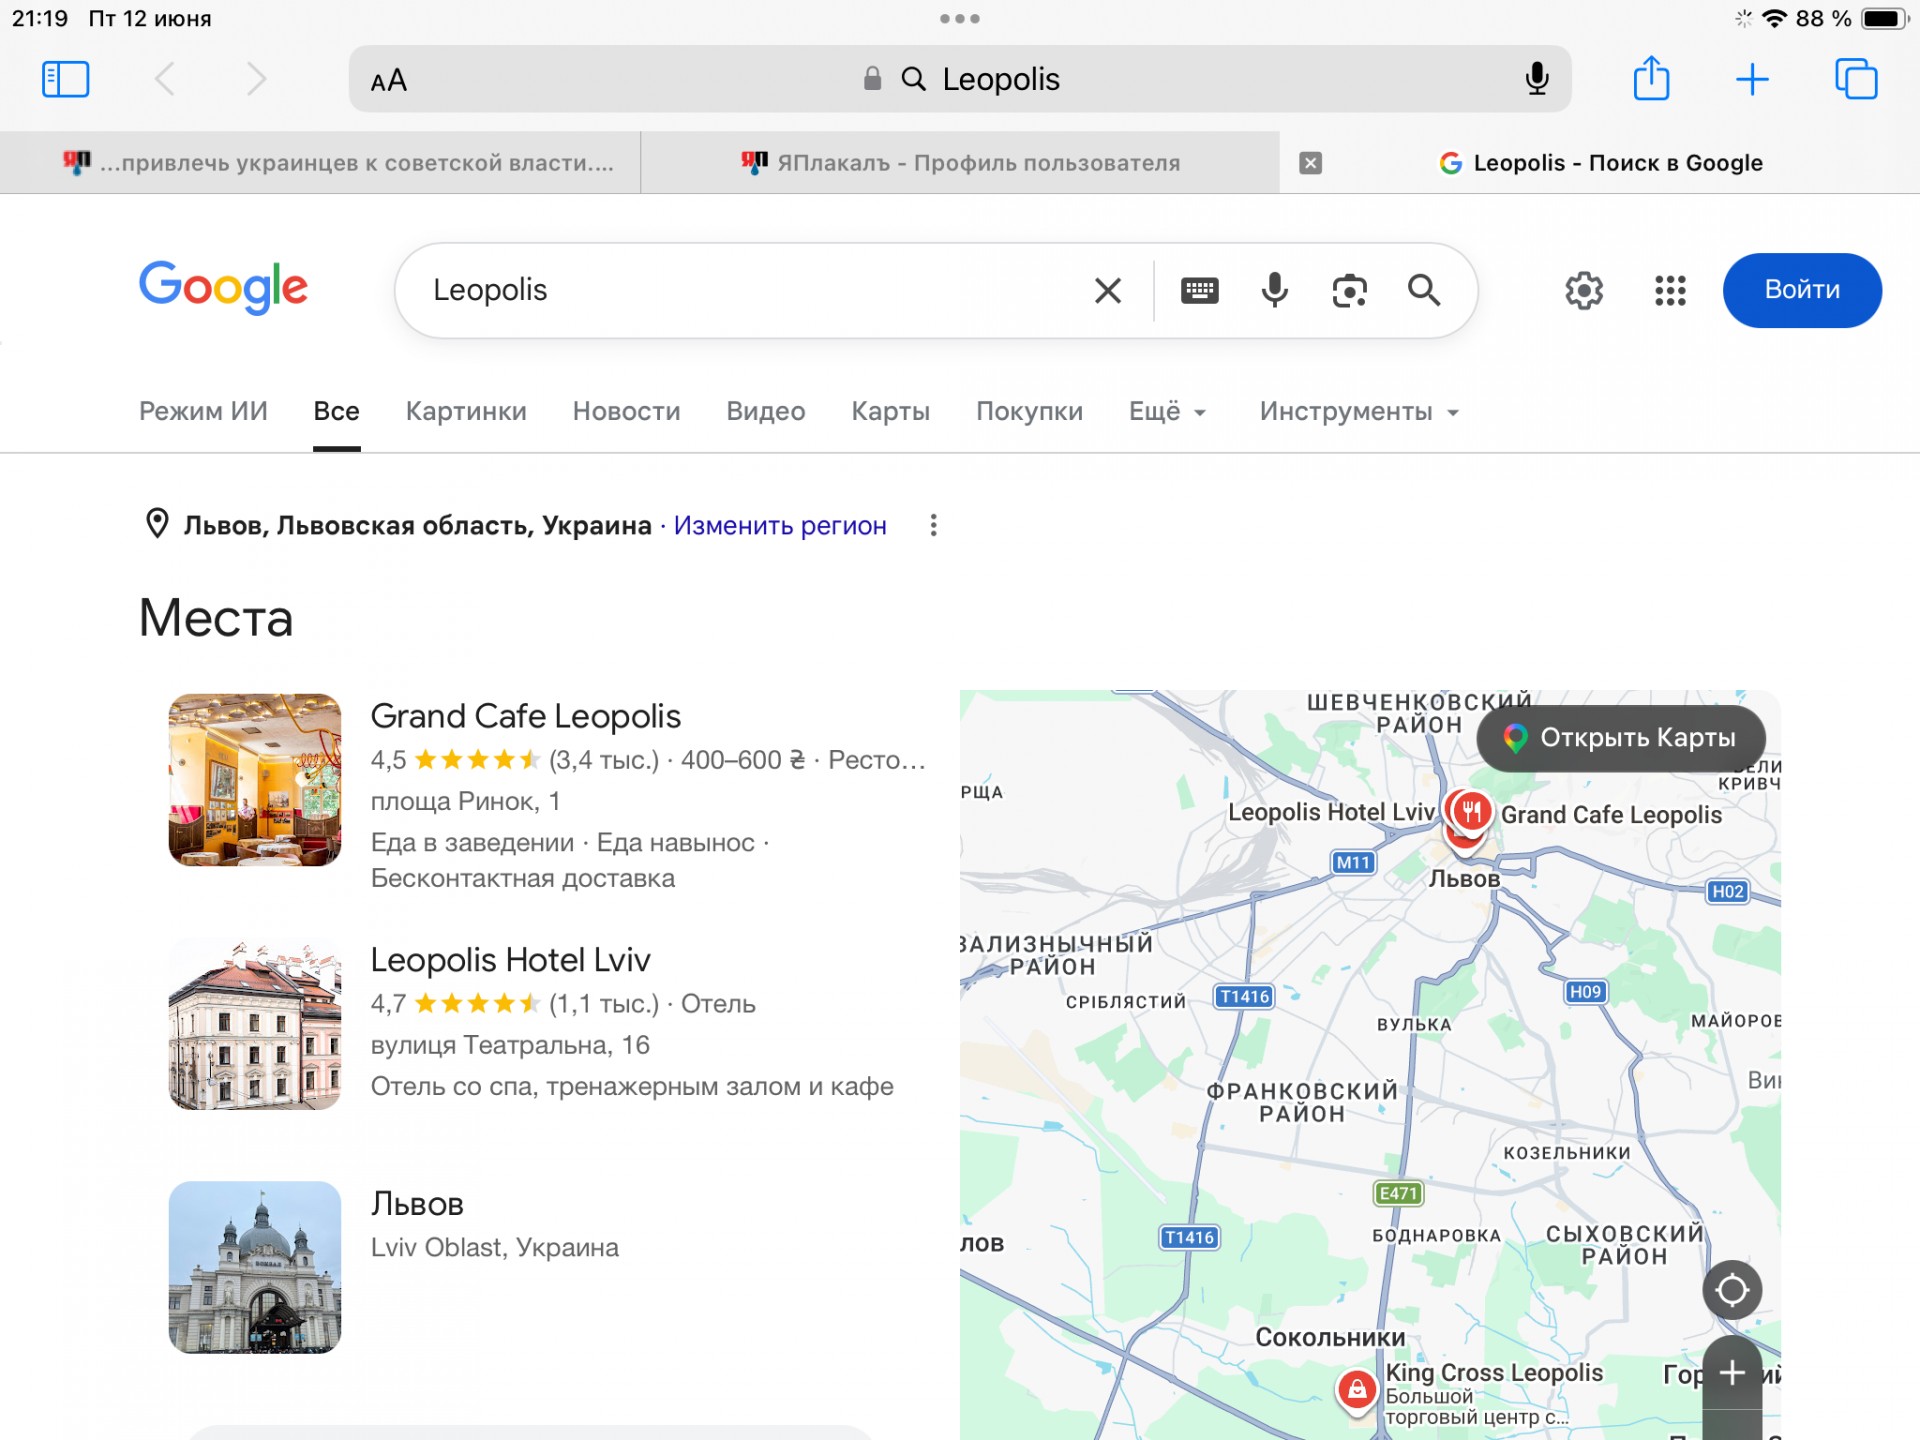This screenshot has width=1920, height=1440.
Task: Switch to Новости results
Action: coord(626,411)
